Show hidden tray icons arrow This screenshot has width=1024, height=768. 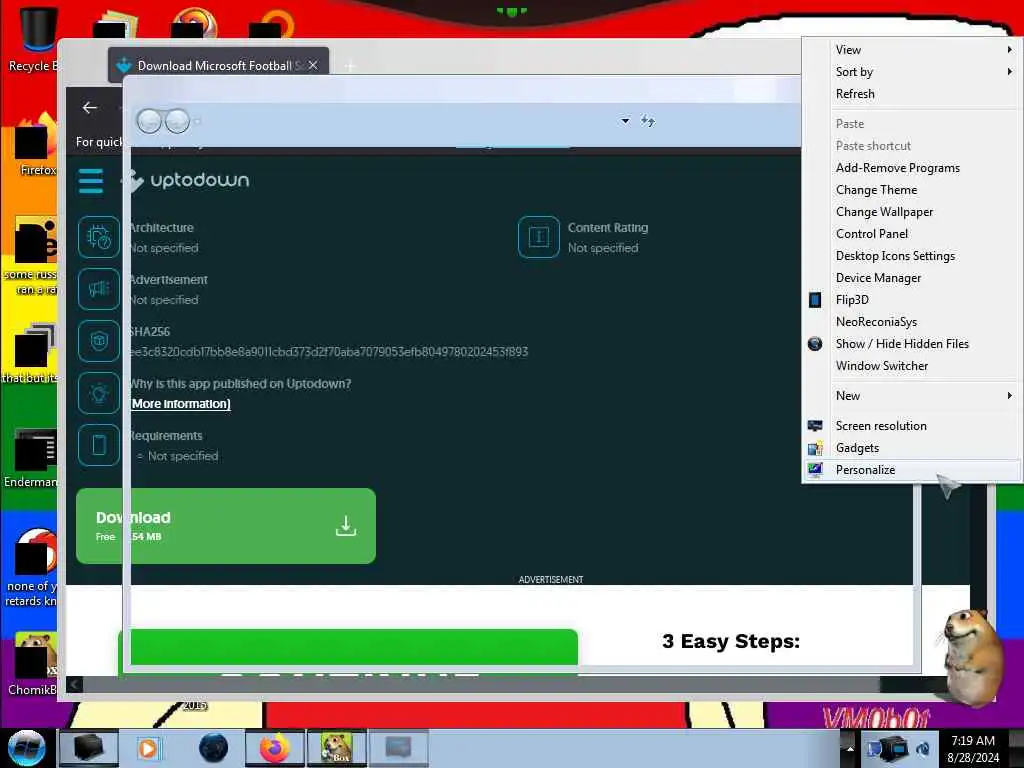[850, 748]
